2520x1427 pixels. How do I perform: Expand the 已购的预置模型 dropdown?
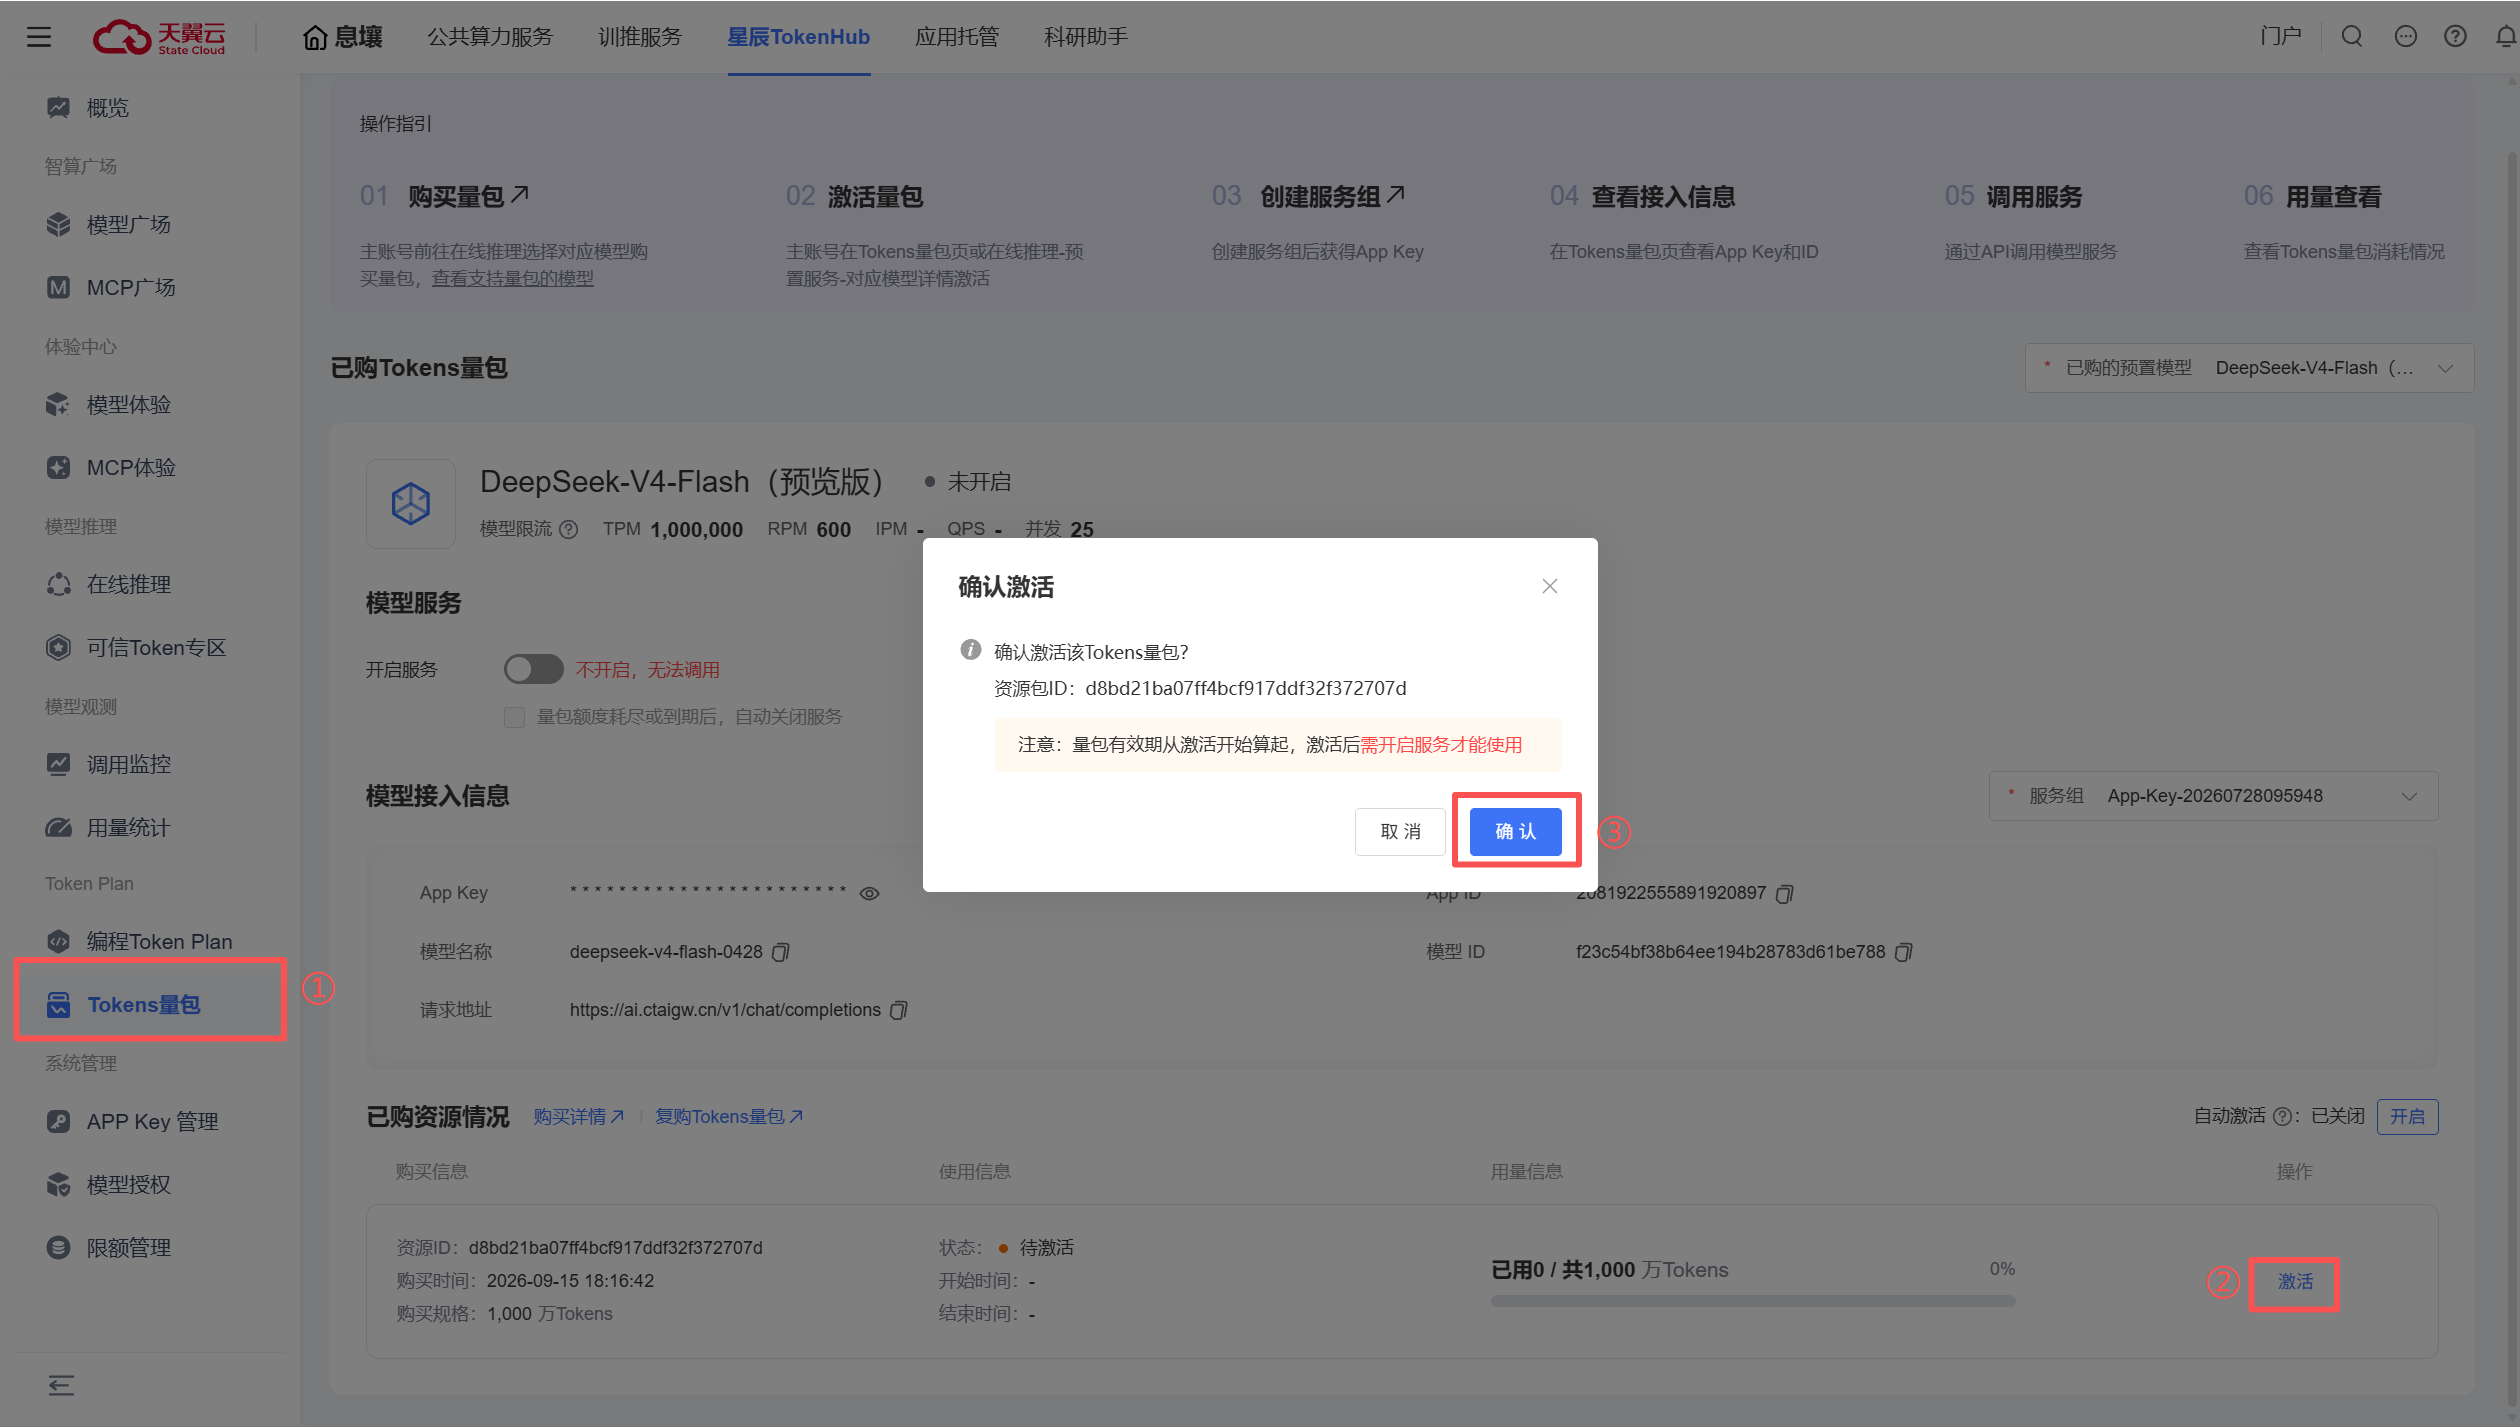[2249, 368]
